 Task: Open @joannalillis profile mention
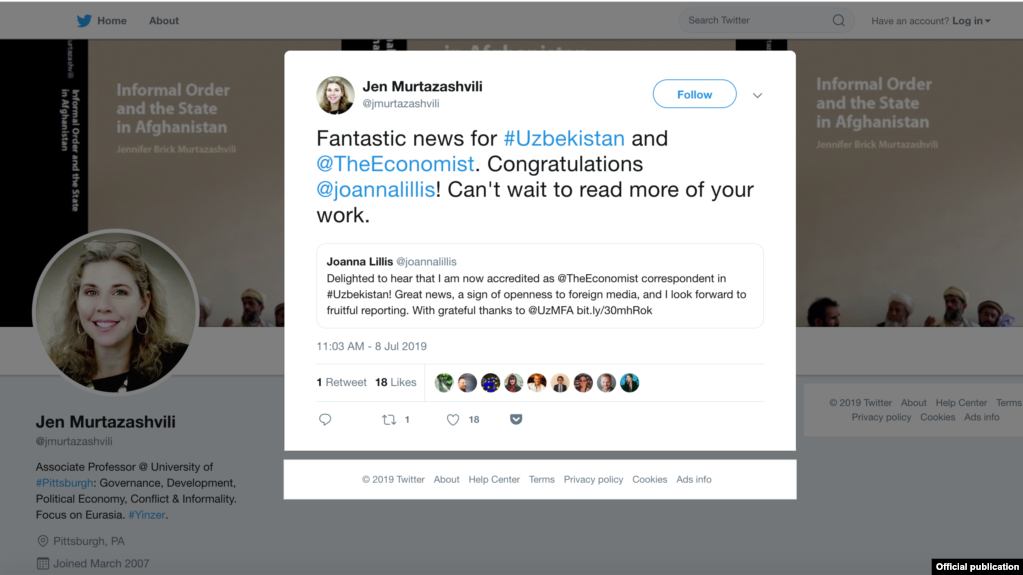376,189
